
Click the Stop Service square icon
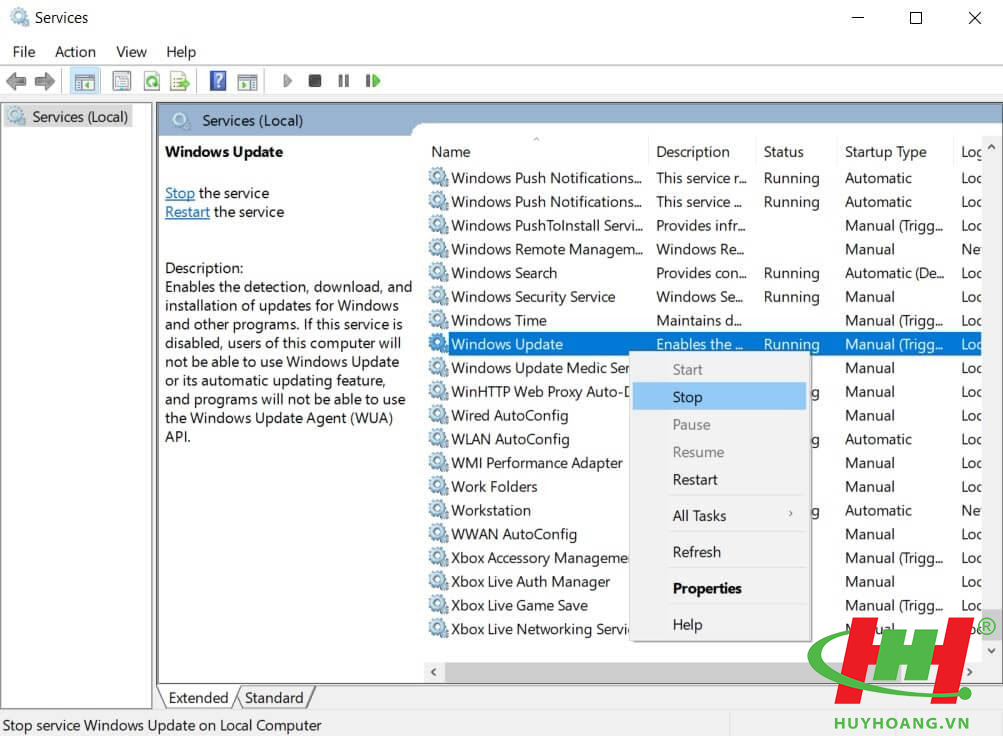coord(315,81)
